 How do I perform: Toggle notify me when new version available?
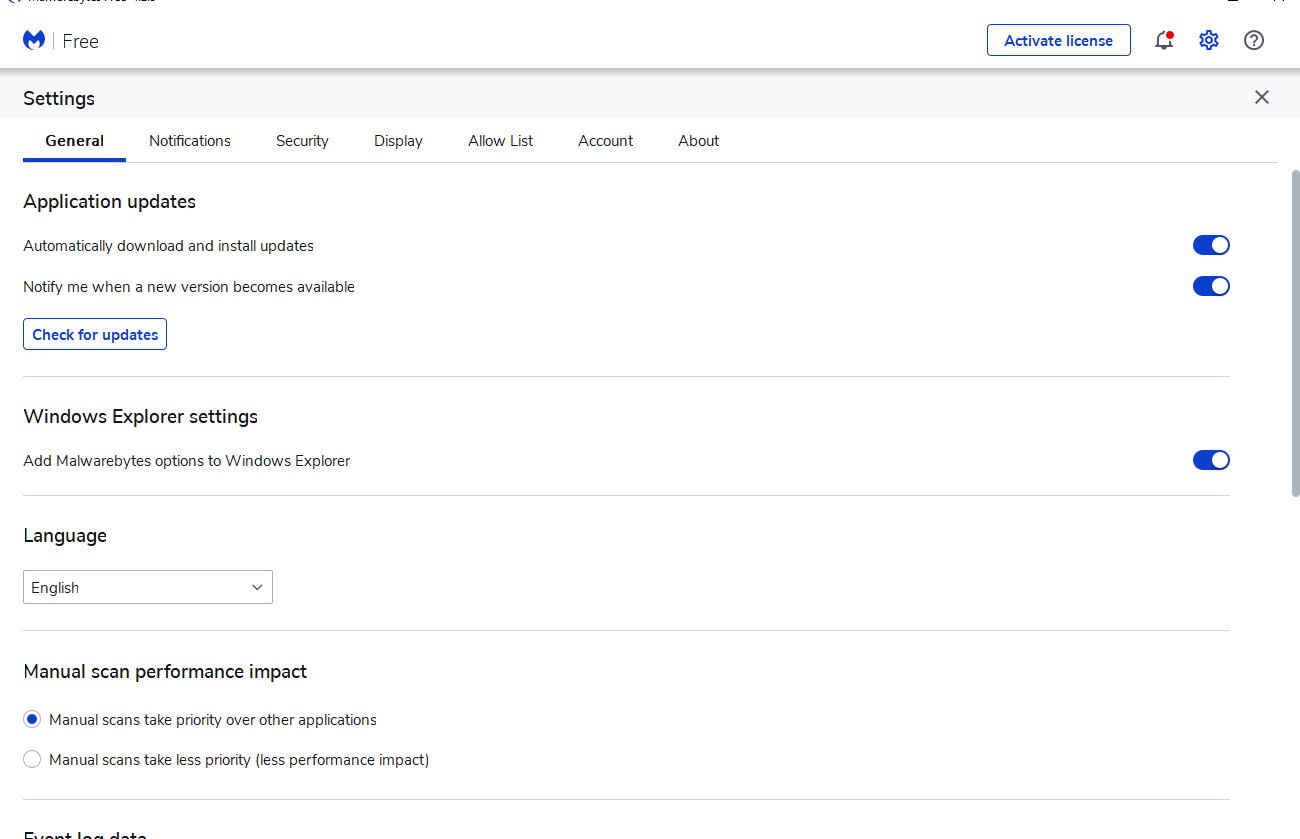(x=1211, y=286)
